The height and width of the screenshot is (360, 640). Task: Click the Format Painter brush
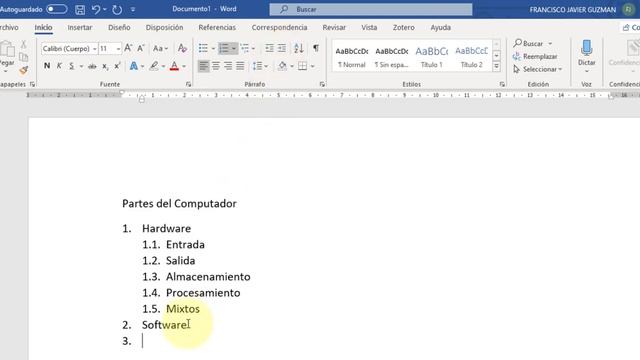tap(24, 70)
